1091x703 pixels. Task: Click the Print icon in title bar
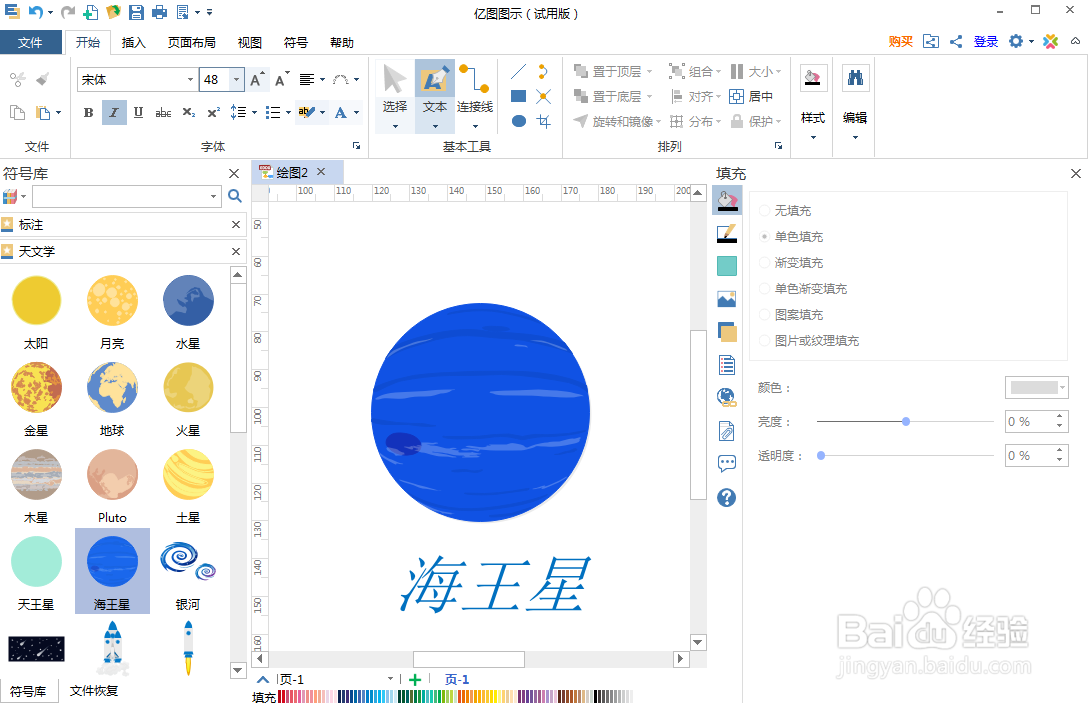(159, 12)
